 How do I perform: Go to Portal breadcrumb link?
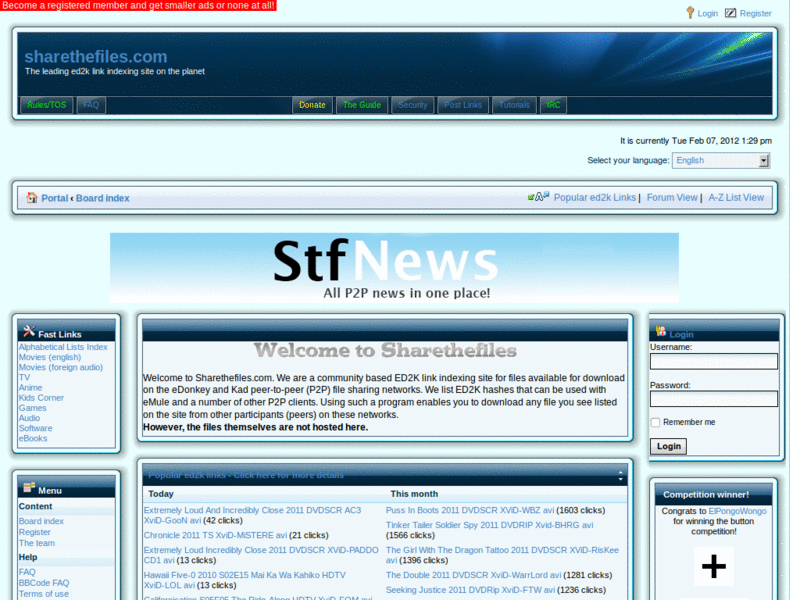[x=55, y=198]
